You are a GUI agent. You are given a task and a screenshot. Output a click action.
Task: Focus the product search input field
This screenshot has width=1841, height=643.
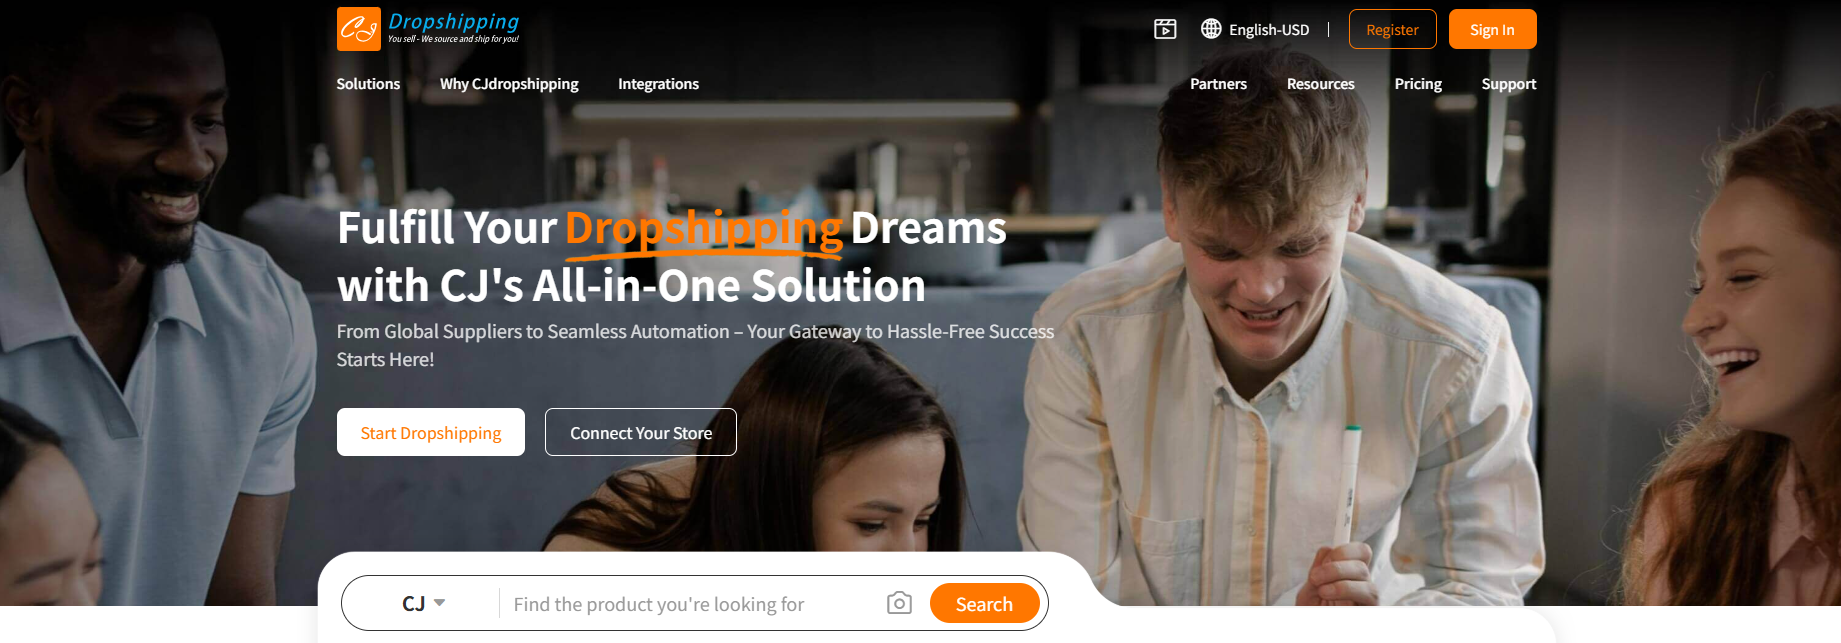coord(692,604)
